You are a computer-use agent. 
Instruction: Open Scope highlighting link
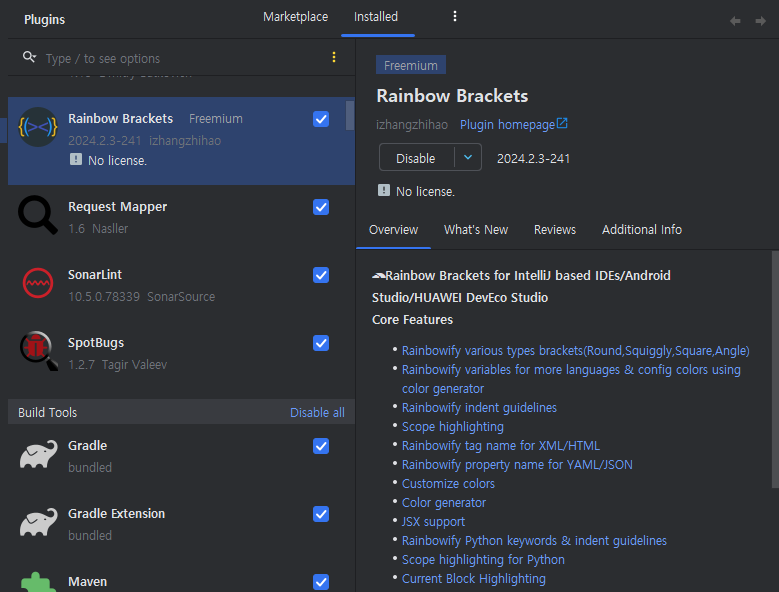(453, 427)
